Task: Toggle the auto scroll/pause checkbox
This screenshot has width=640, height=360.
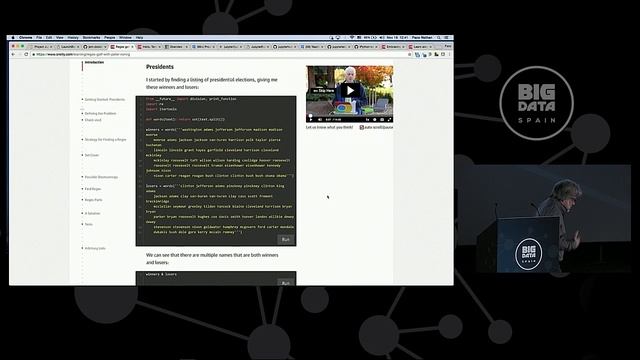Action: (x=361, y=127)
